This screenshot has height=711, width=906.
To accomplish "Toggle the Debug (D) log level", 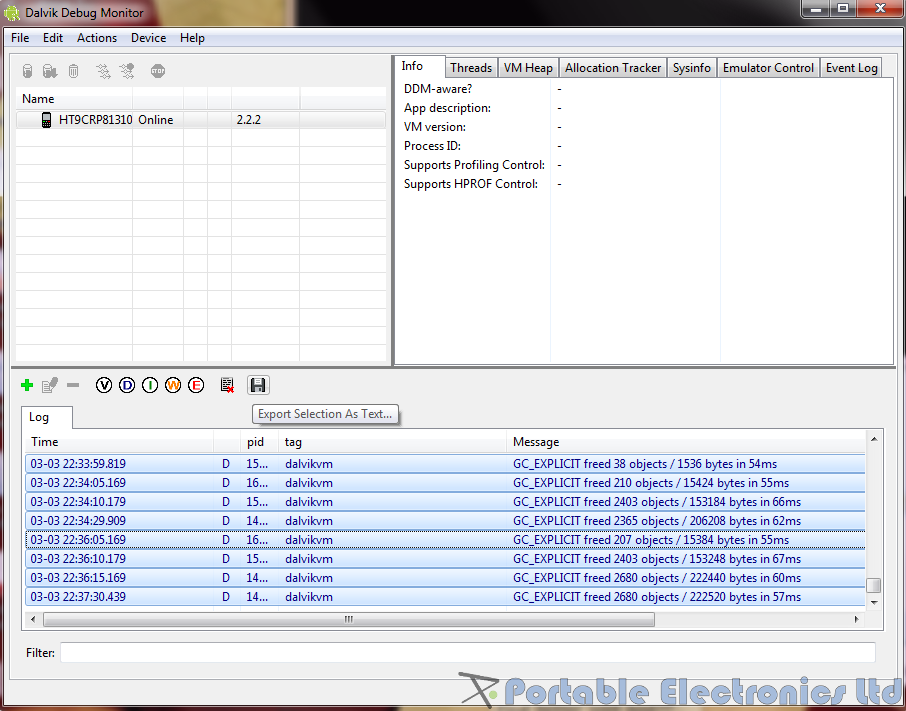I will coord(127,385).
